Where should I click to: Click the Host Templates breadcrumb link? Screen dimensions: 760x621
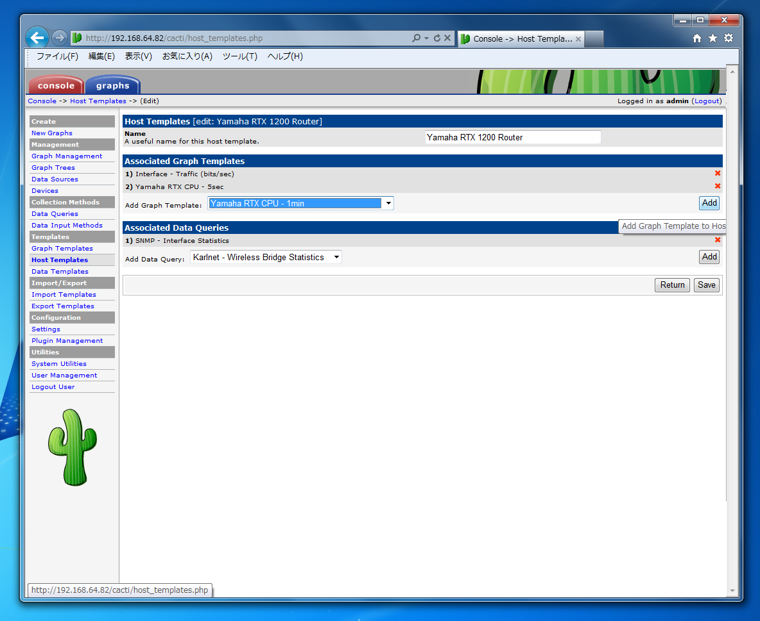tap(98, 101)
